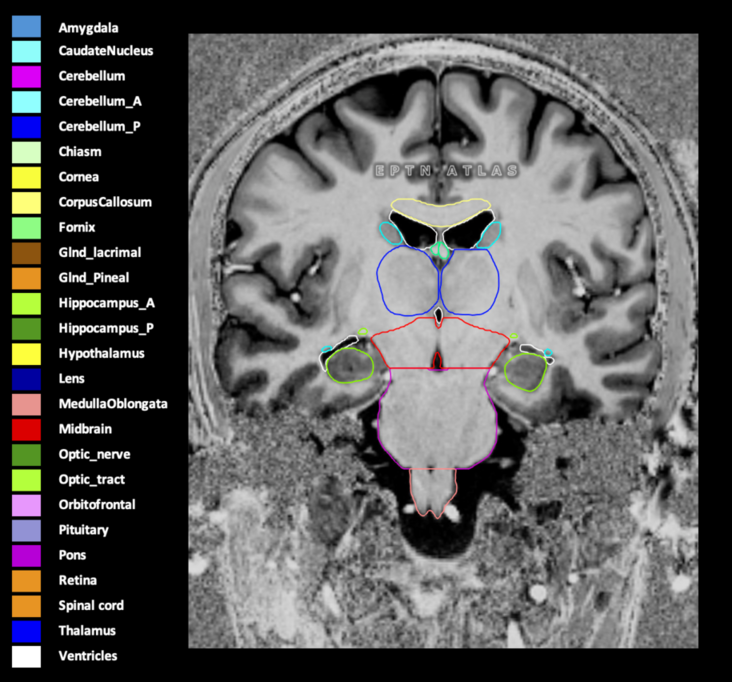
Task: Click the CaudateNucleus color swatch
Action: point(26,51)
